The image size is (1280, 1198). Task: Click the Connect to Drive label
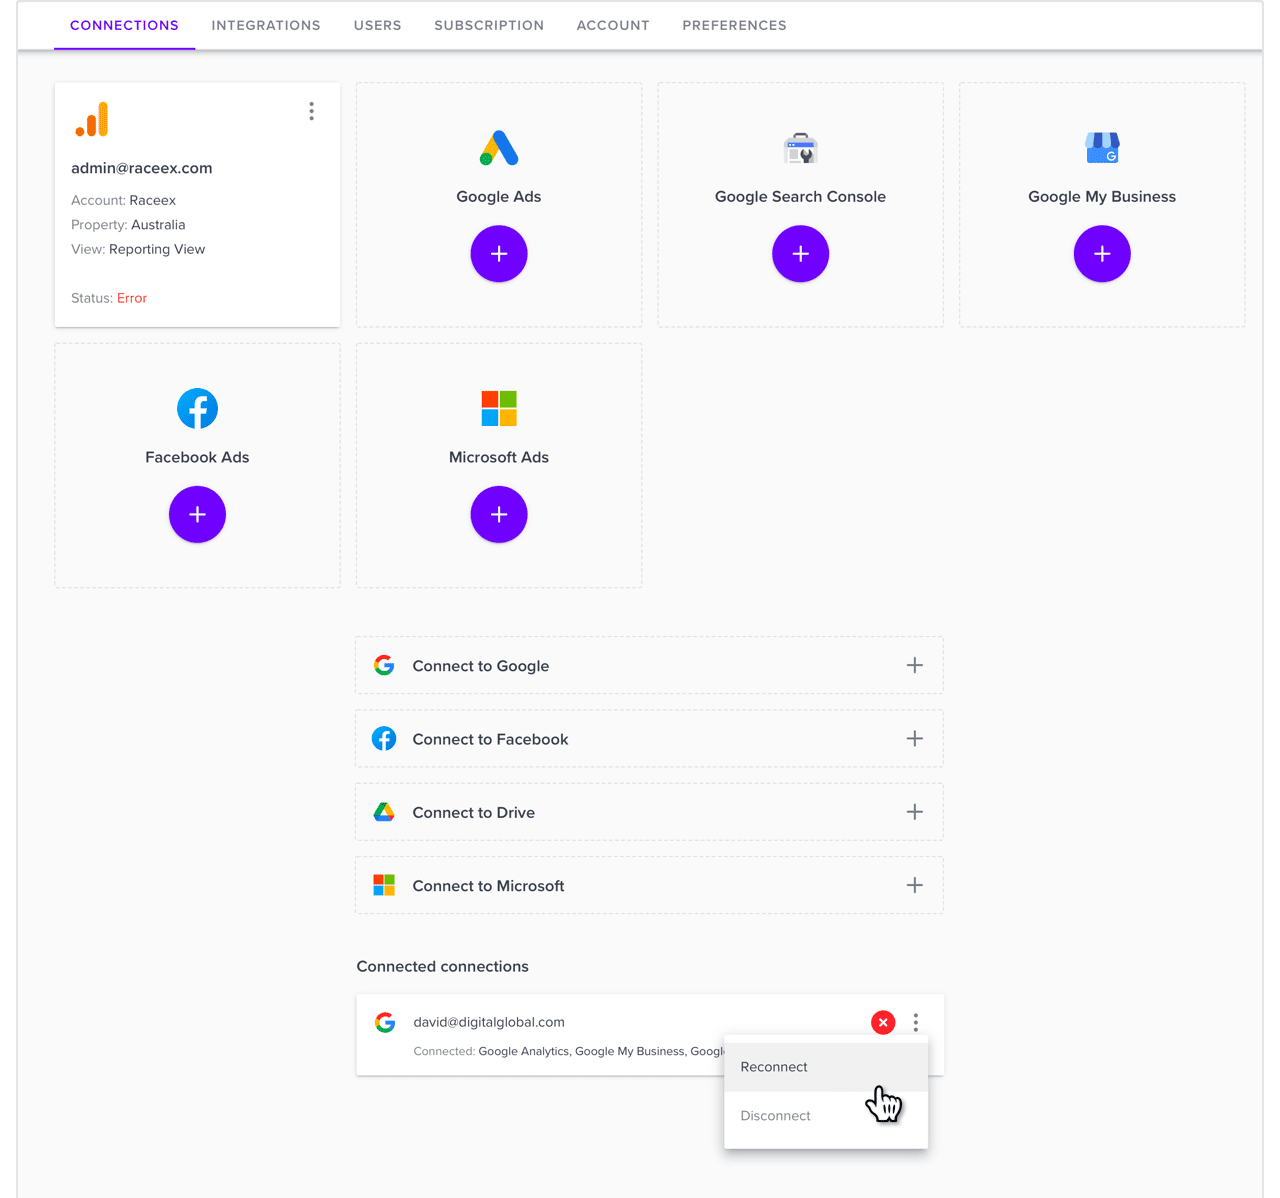(474, 813)
